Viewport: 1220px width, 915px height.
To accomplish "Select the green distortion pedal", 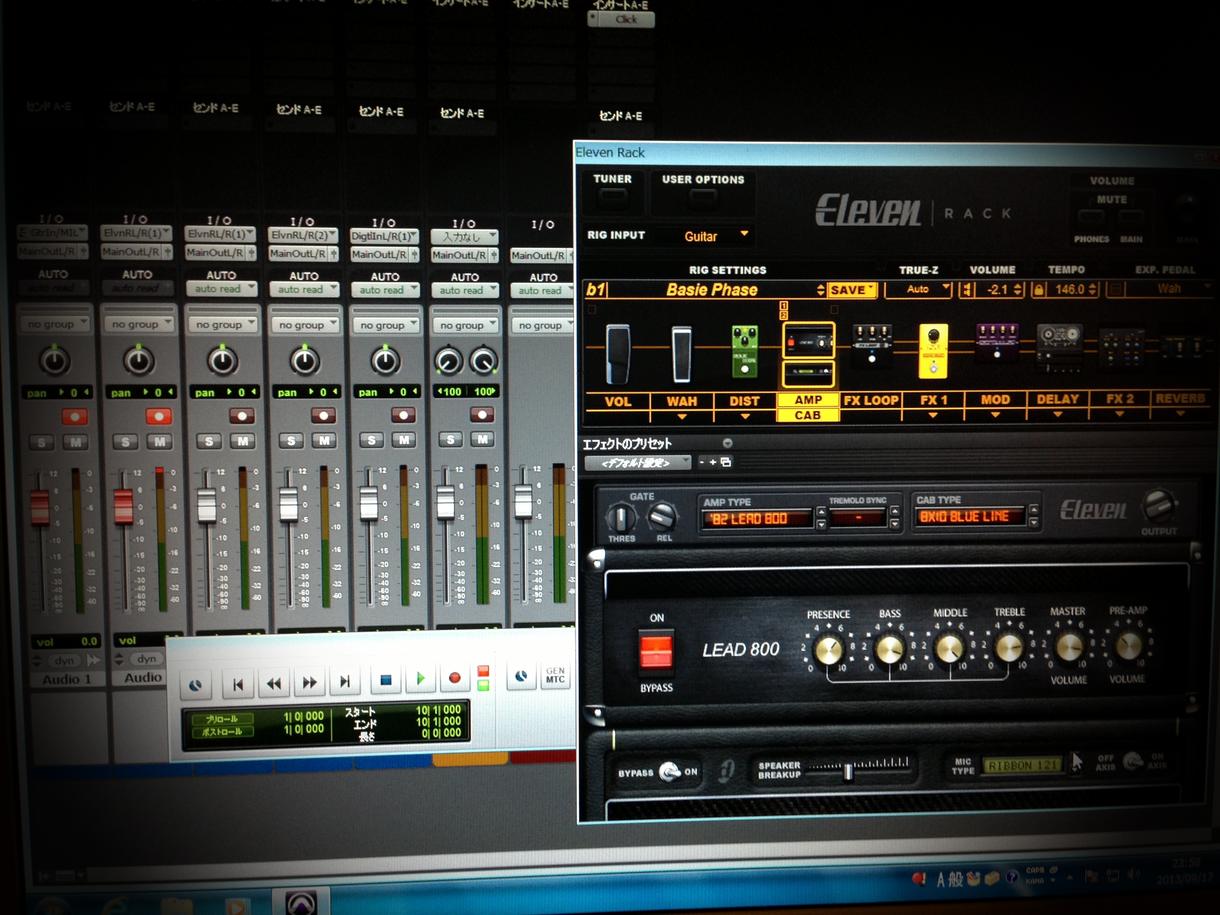I will coord(744,351).
